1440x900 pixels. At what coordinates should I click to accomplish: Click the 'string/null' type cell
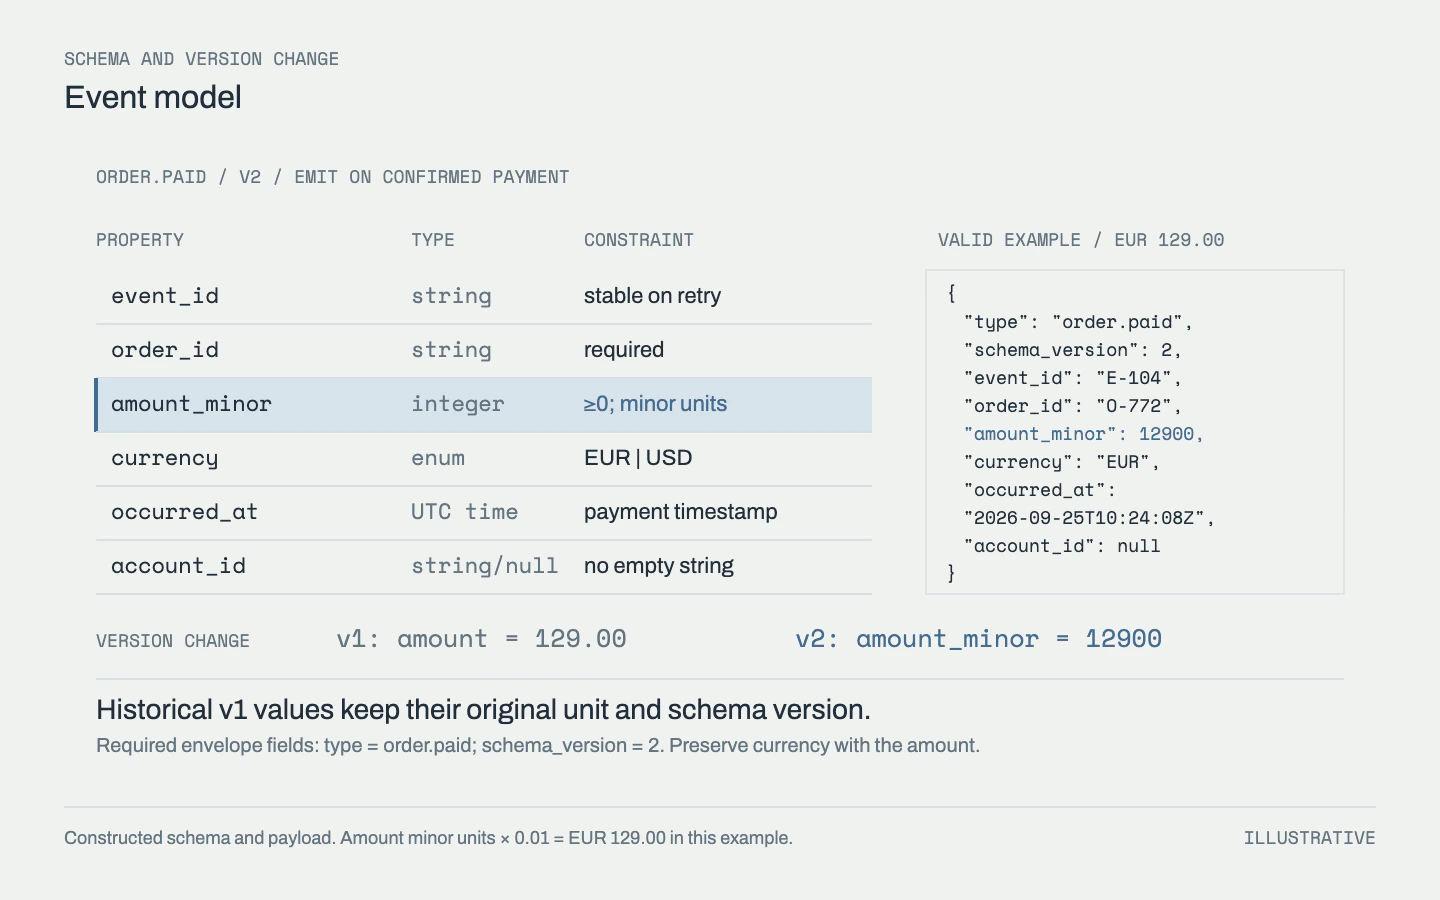[x=484, y=566]
